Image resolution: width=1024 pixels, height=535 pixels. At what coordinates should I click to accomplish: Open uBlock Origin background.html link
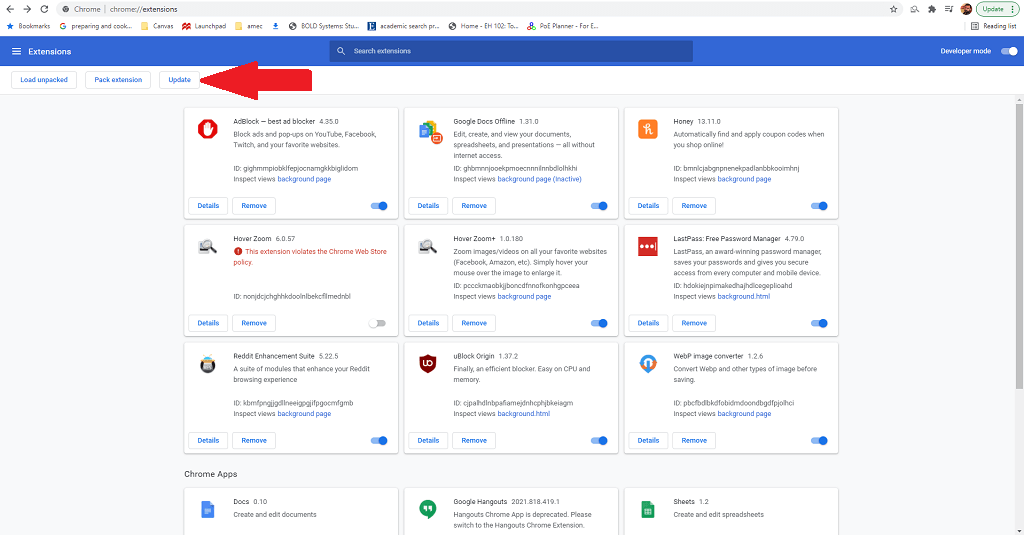coord(523,414)
